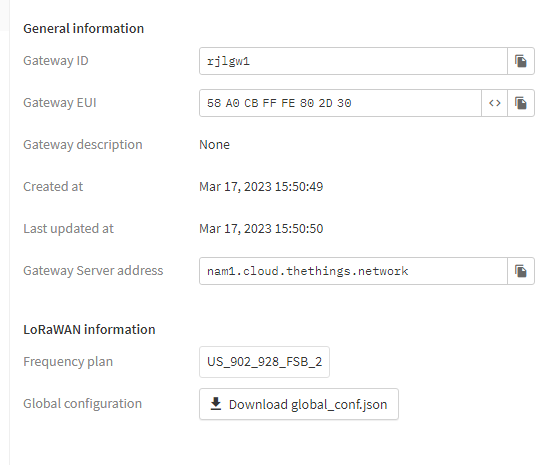The height and width of the screenshot is (465, 556).
Task: Download global_conf.json file
Action: pos(299,404)
